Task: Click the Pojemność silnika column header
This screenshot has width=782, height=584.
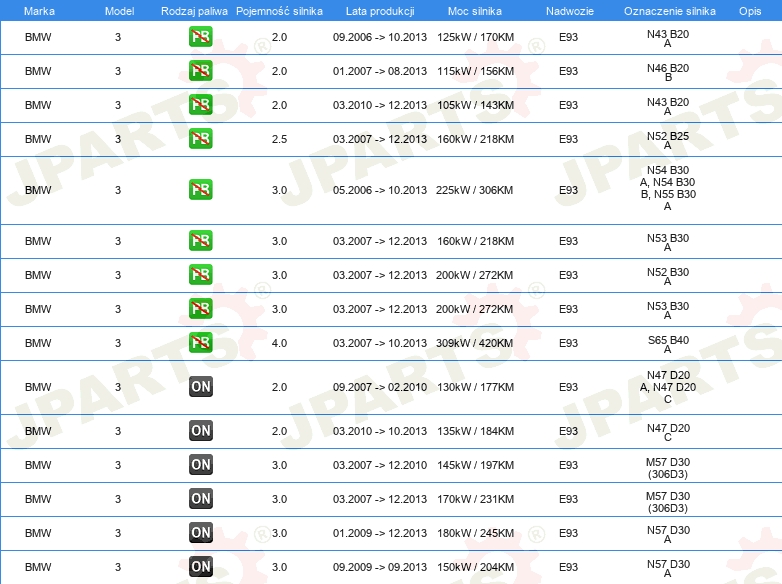Action: pyautogui.click(x=279, y=11)
